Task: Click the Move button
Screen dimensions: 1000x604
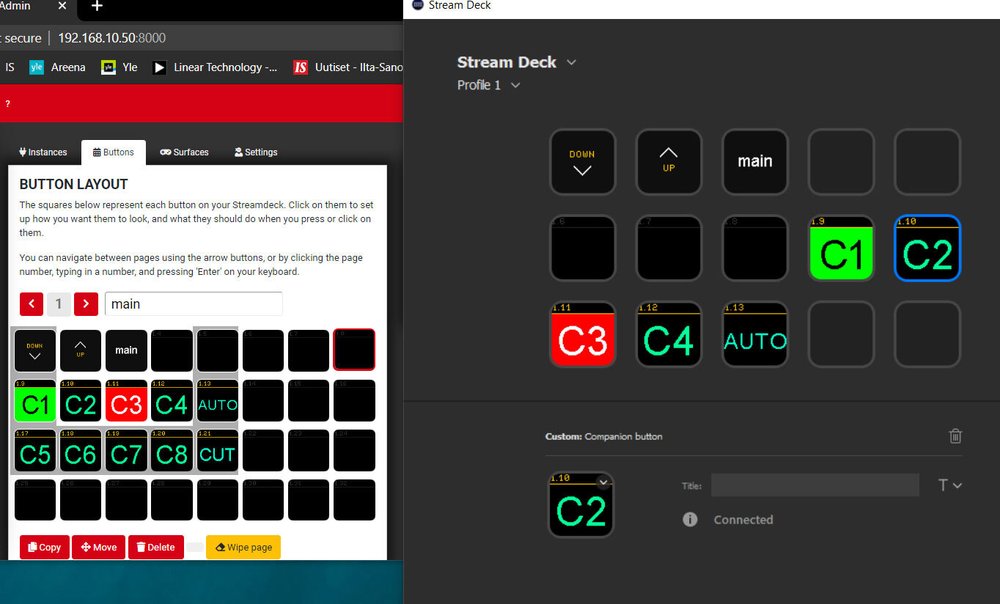Action: tap(99, 547)
